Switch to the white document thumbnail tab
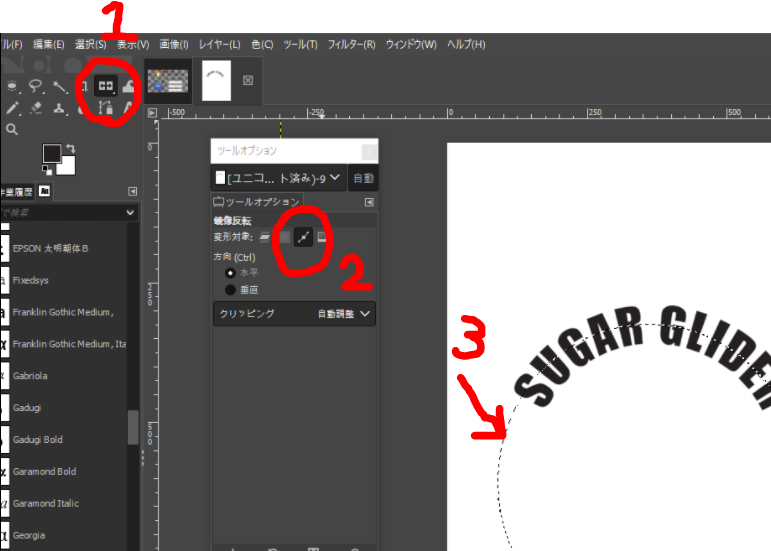Image resolution: width=771 pixels, height=551 pixels. point(217,80)
